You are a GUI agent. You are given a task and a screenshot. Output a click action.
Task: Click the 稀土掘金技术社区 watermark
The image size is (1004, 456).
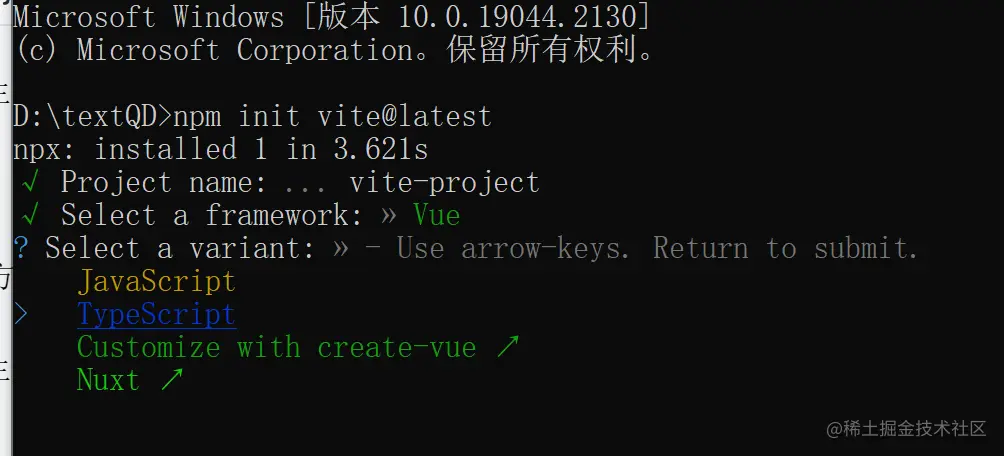tap(906, 428)
